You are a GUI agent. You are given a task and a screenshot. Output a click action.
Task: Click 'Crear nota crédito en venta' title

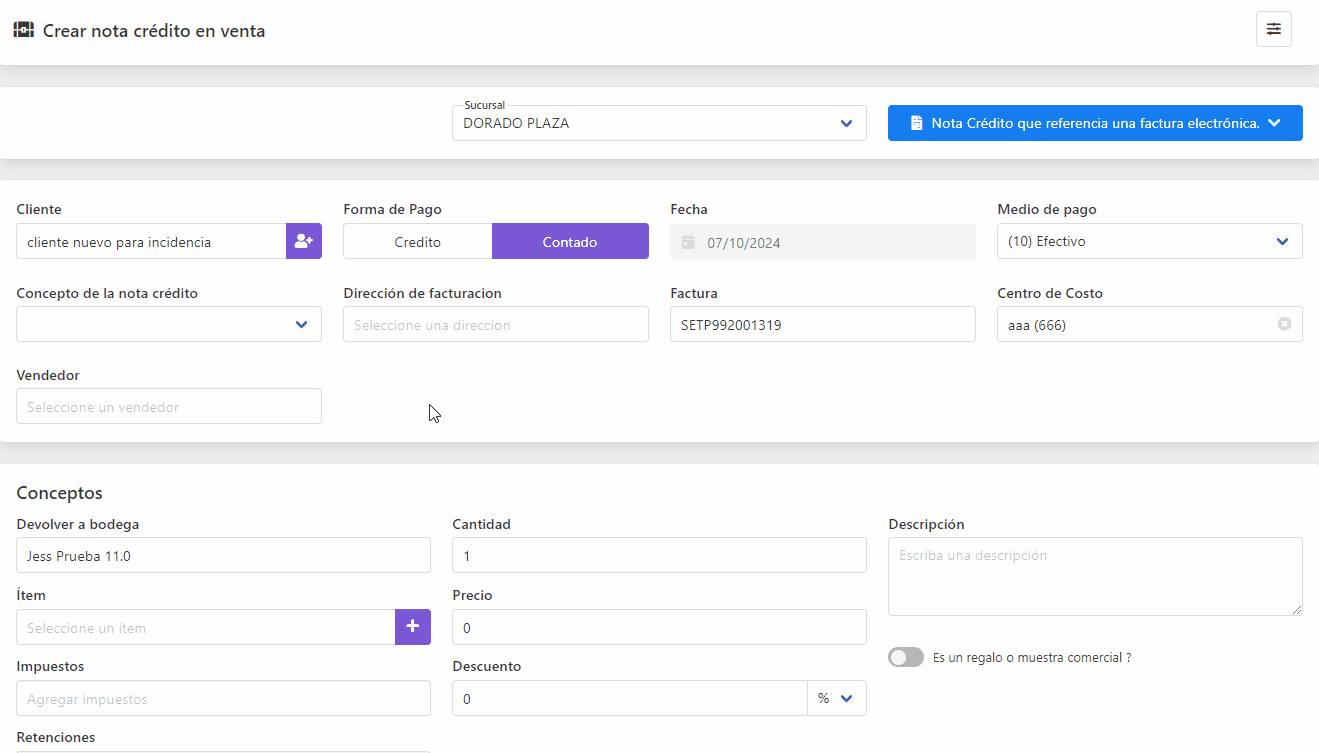154,31
